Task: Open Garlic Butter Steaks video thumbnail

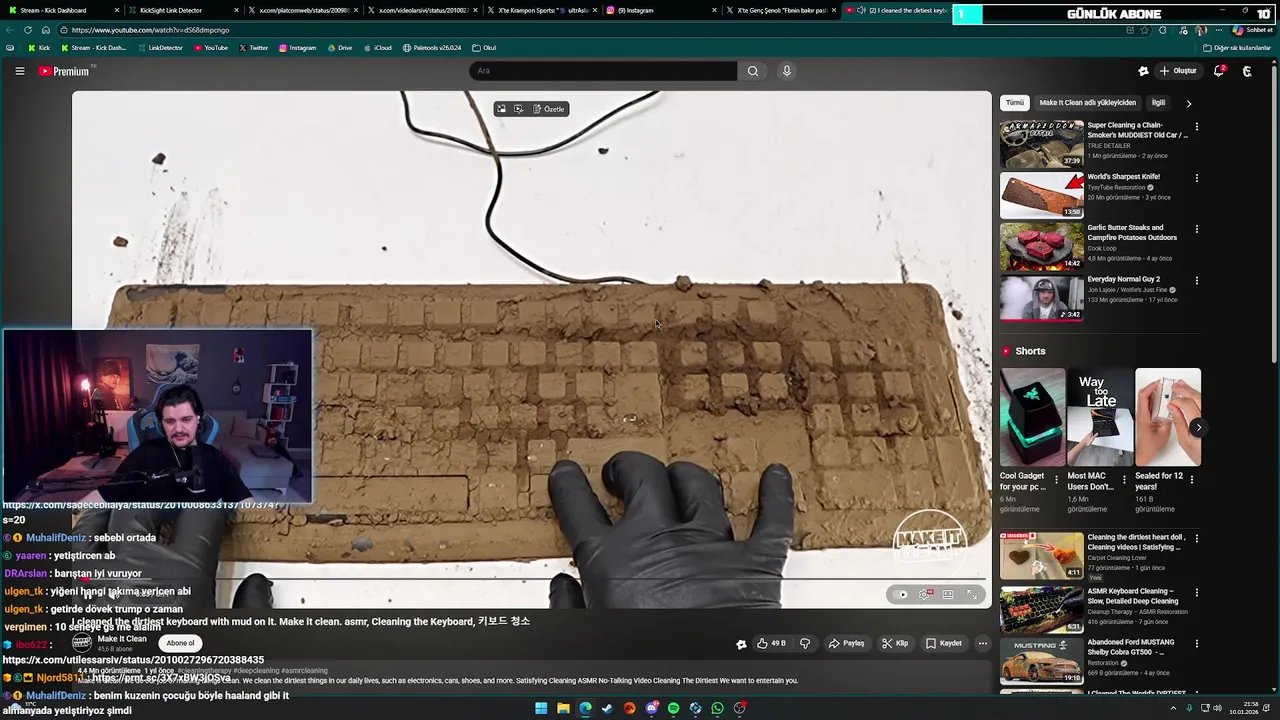Action: [x=1041, y=246]
